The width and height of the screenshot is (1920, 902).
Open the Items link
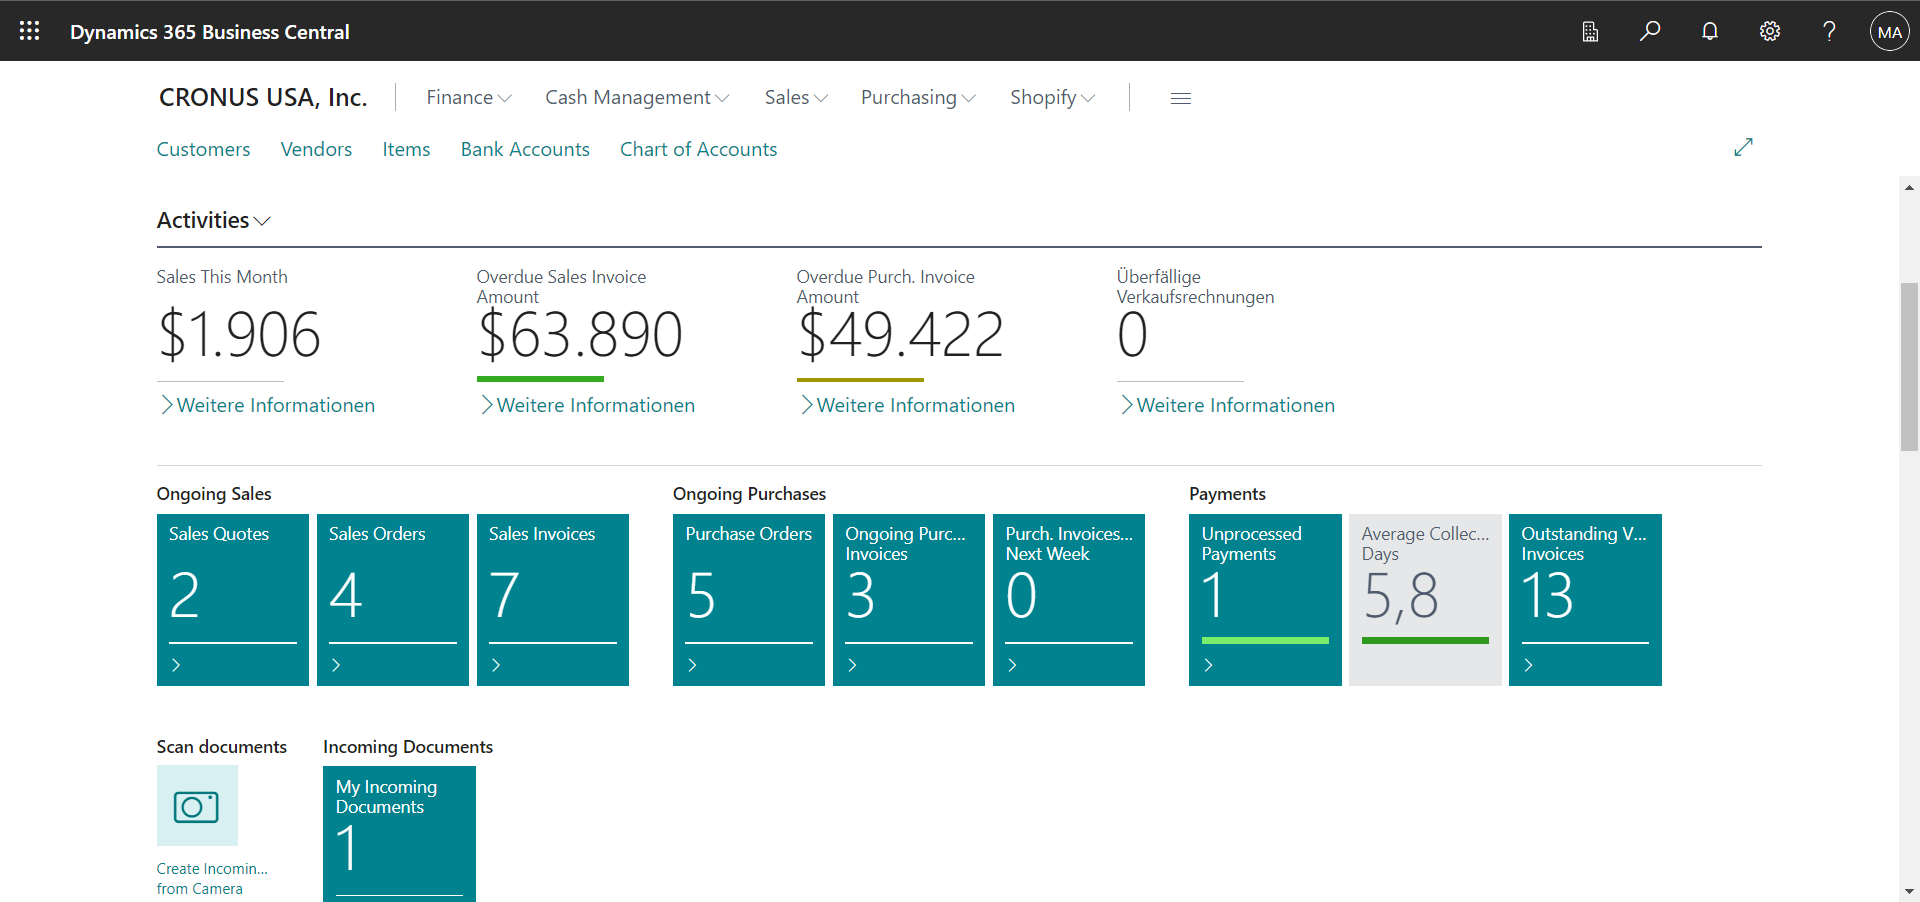pos(406,149)
